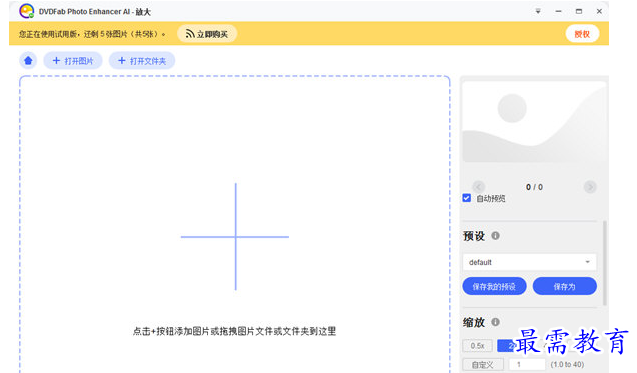637x373 pixels.
Task: Open the info icon next to 预设
Action: pyautogui.click(x=495, y=236)
